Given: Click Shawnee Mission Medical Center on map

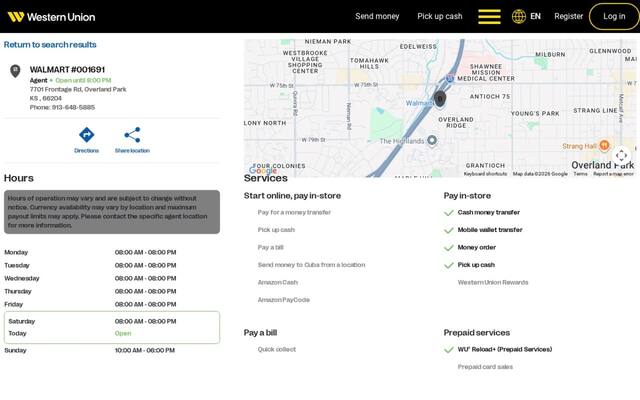Looking at the screenshot, I should click(x=486, y=72).
